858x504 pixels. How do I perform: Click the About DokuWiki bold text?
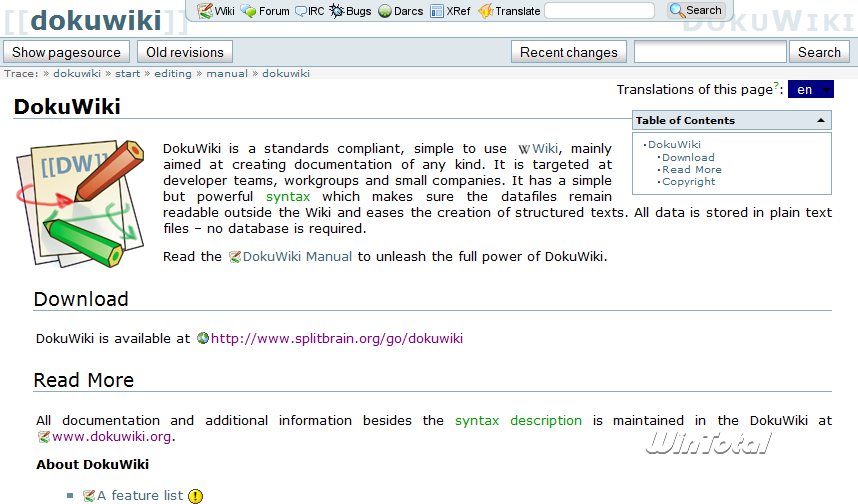pos(92,465)
